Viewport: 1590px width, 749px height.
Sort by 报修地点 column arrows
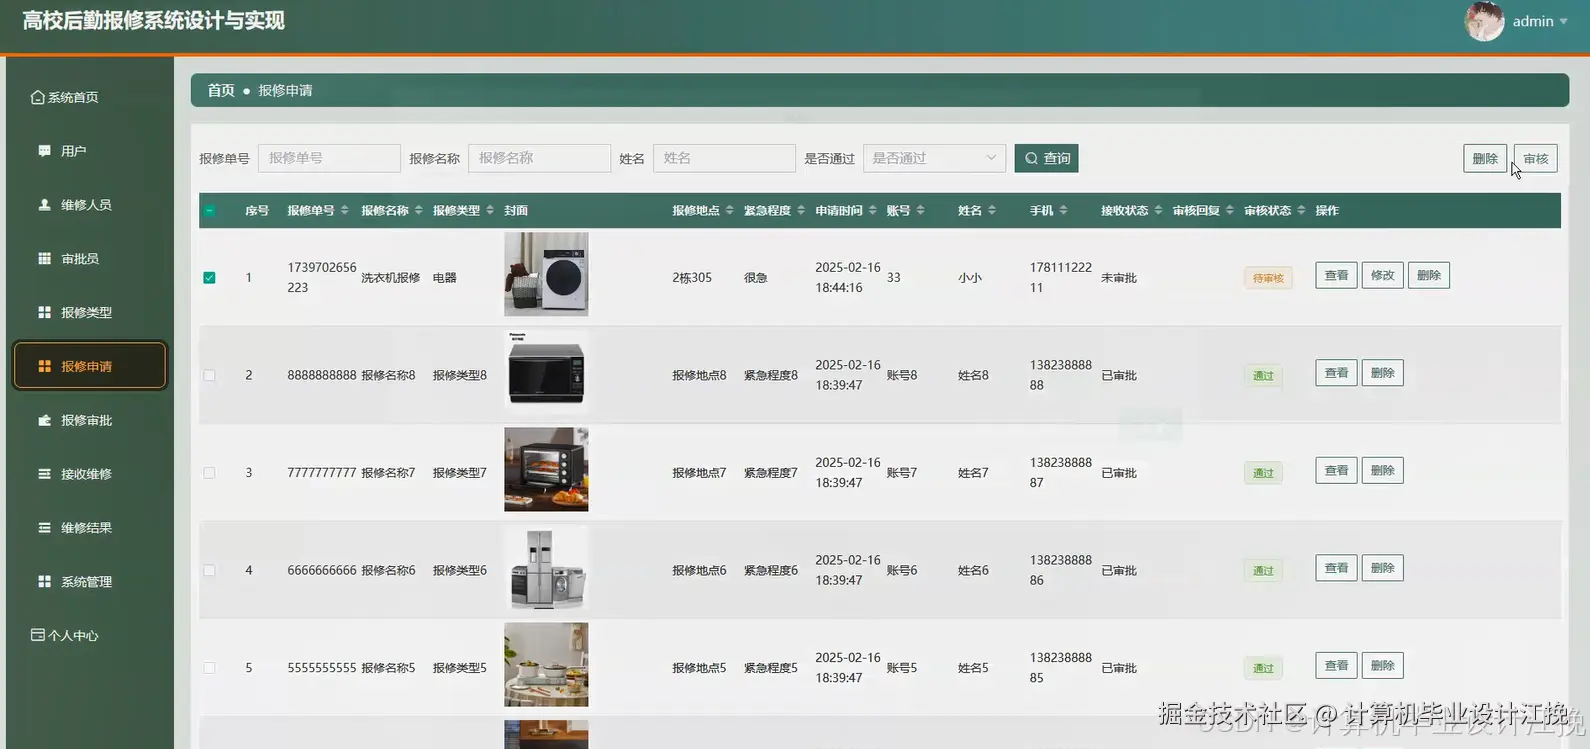point(729,210)
